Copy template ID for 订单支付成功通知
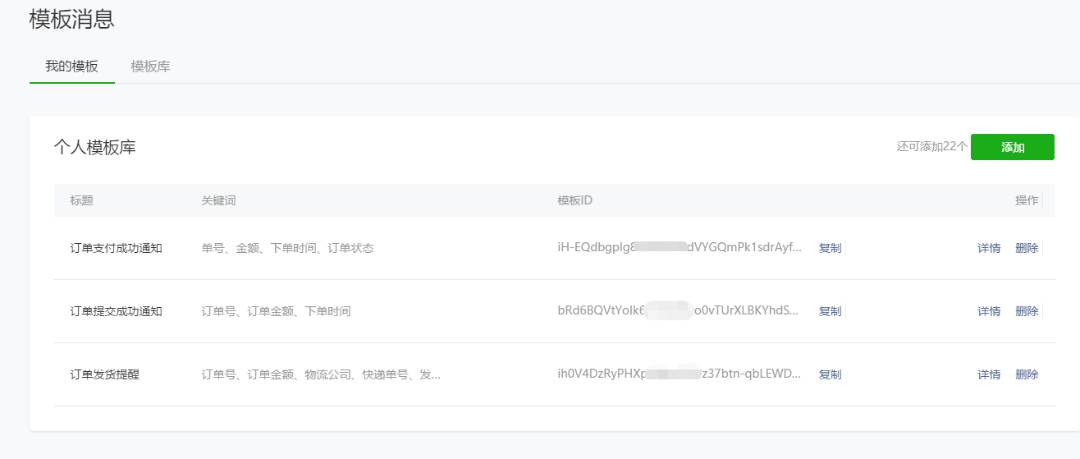Viewport: 1080px width, 459px height. click(829, 248)
